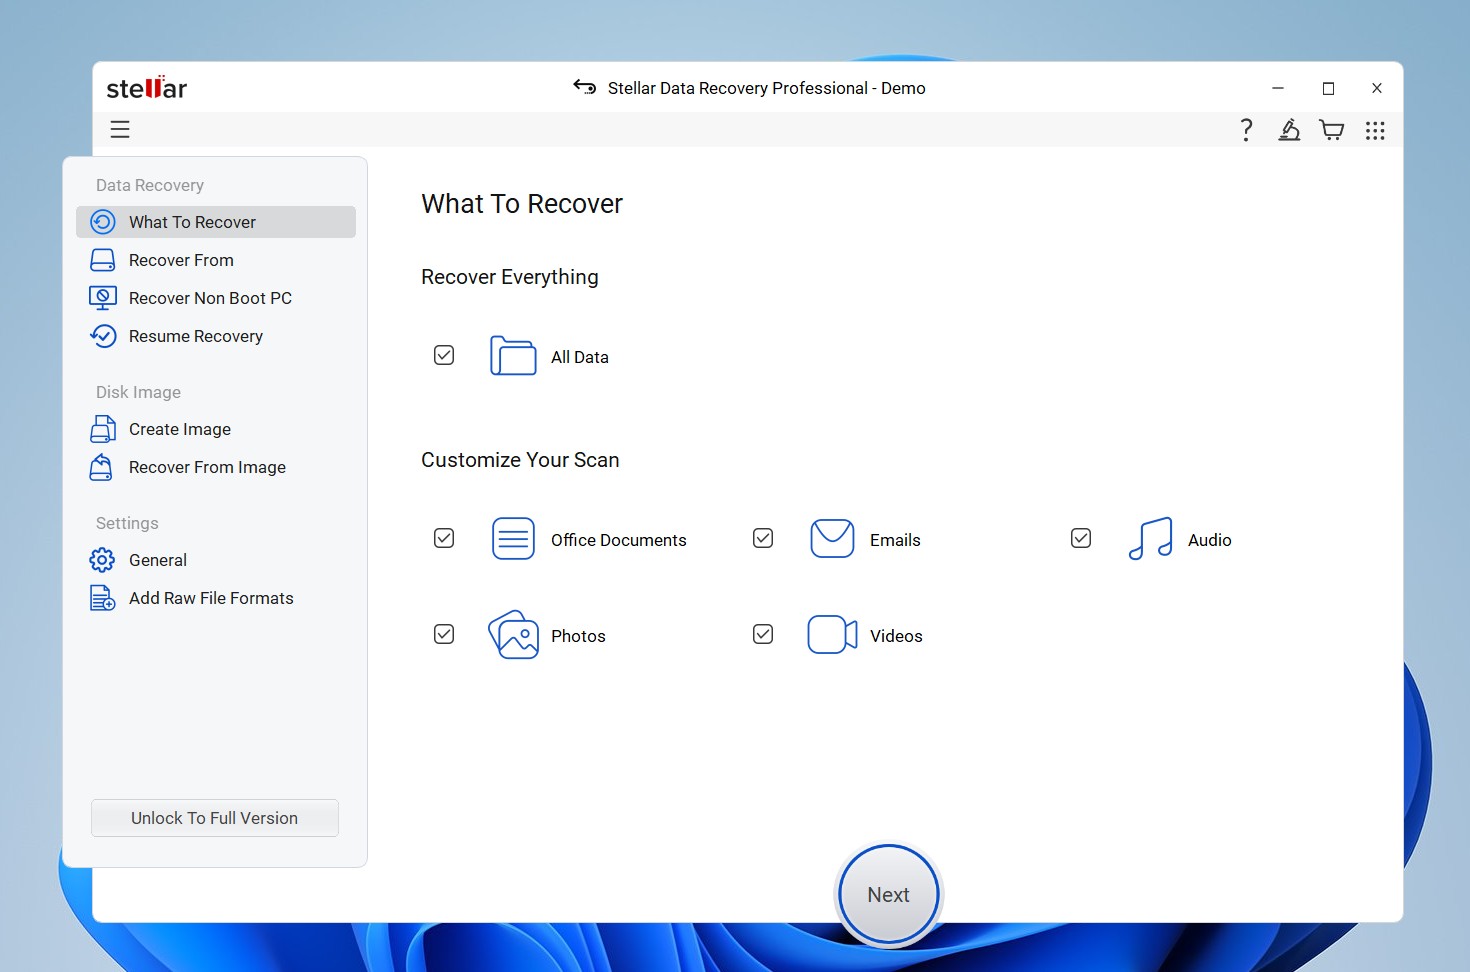
Task: Minimize the Stellar Data Recovery window
Action: click(x=1278, y=88)
